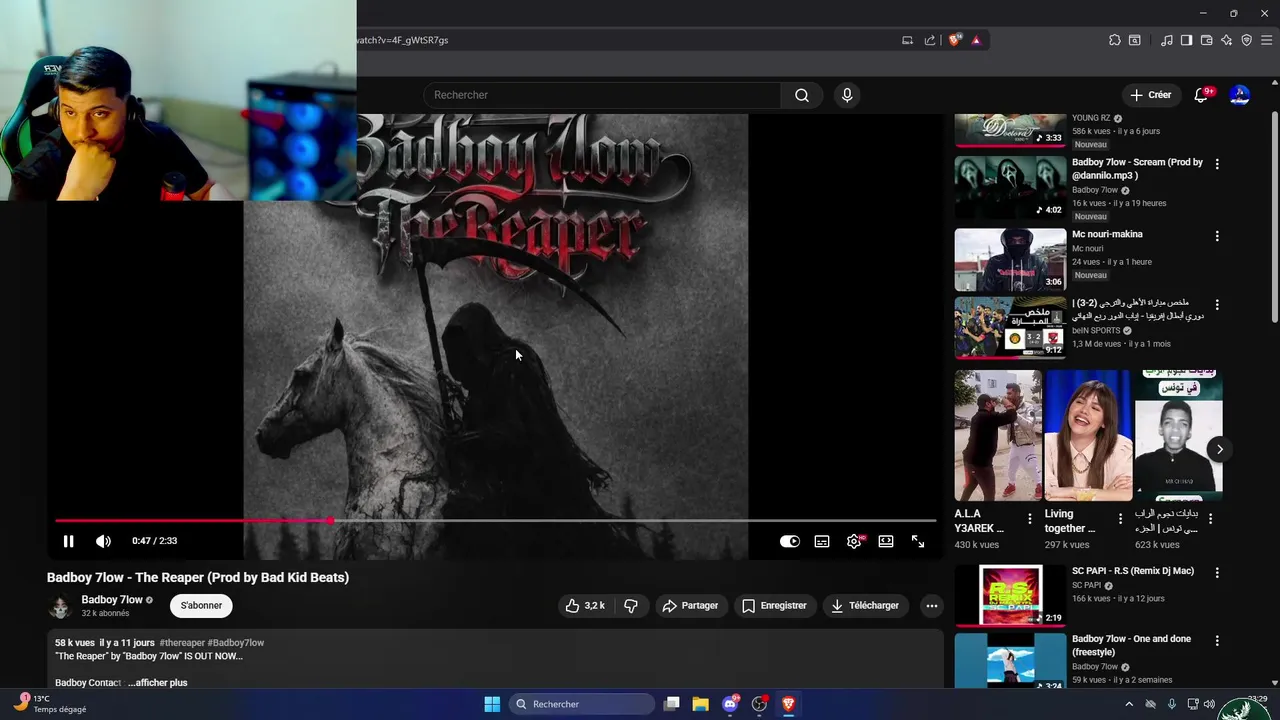Open Discord from the taskbar
This screenshot has width=1280, height=720.
(730, 704)
